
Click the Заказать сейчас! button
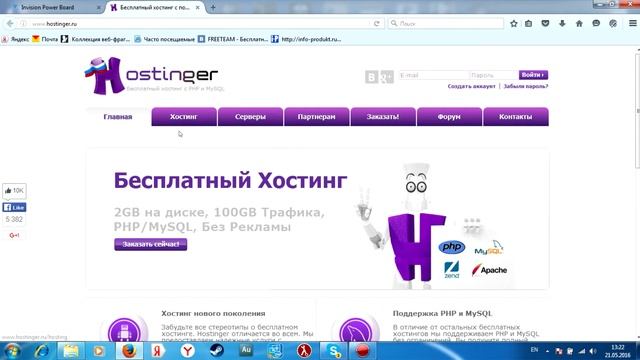pyautogui.click(x=151, y=244)
